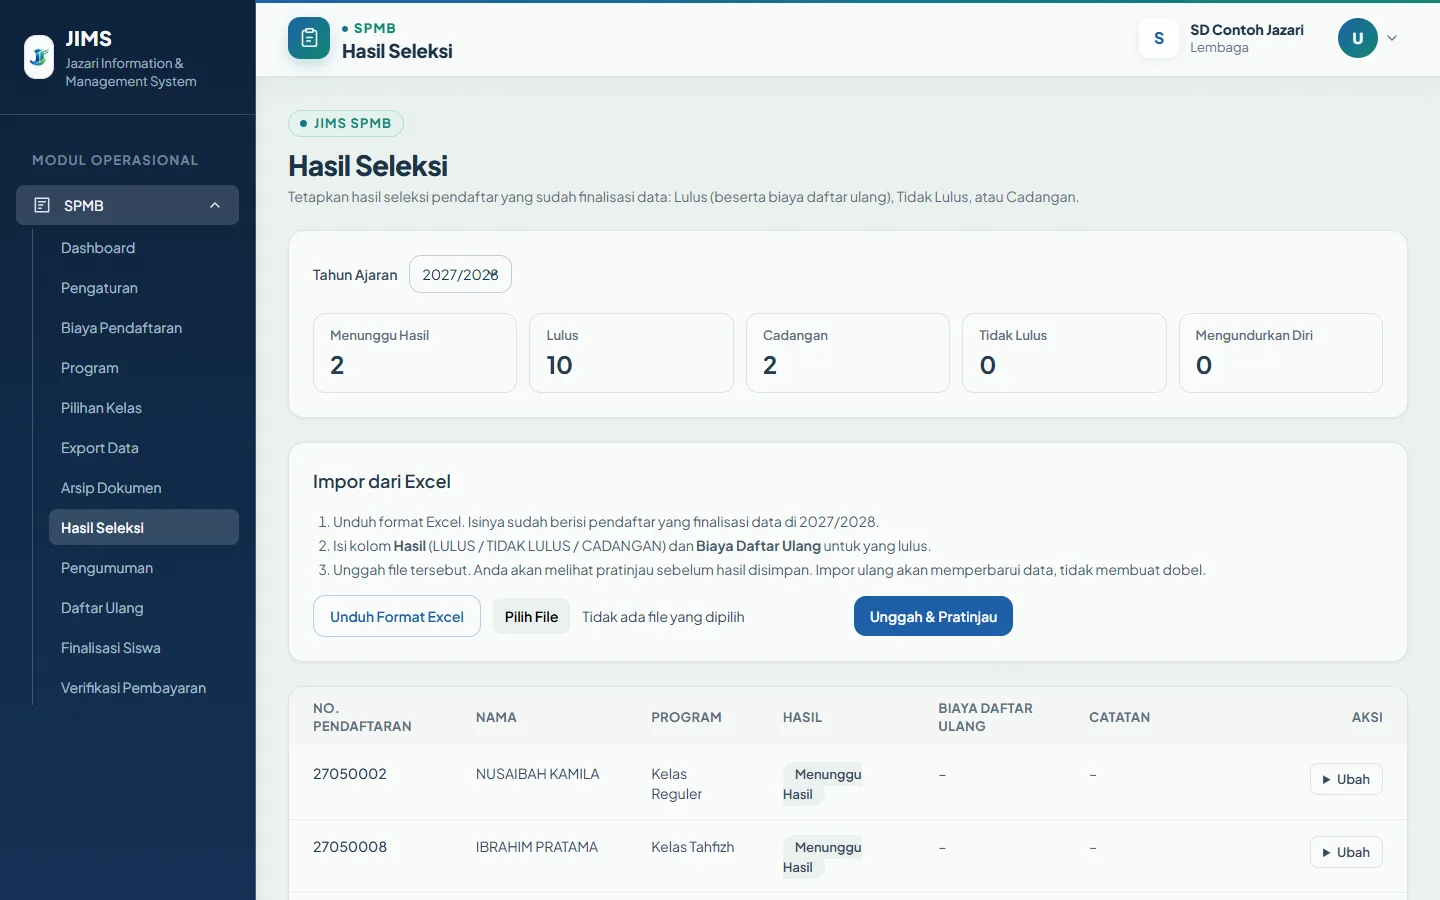
Task: Open the Tahun Ajaran 2027/2028 dropdown
Action: click(460, 274)
